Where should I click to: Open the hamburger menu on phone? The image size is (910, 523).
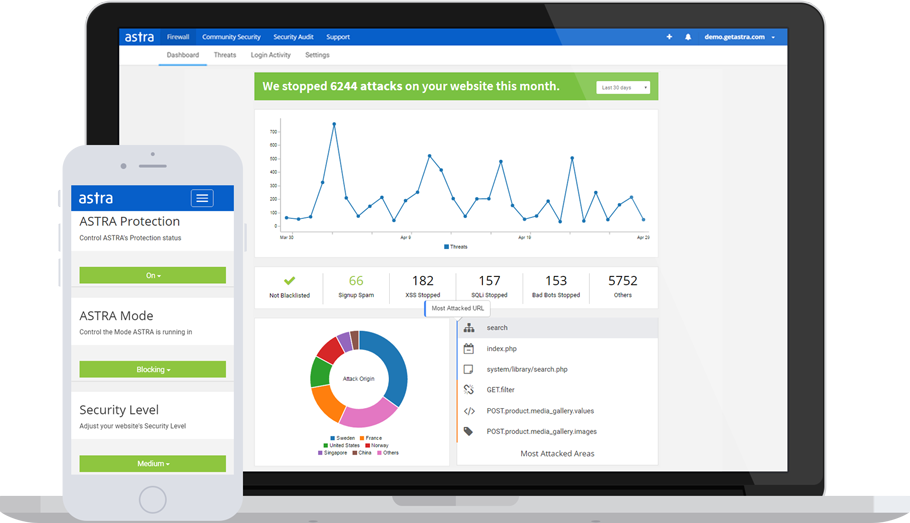[x=202, y=199]
